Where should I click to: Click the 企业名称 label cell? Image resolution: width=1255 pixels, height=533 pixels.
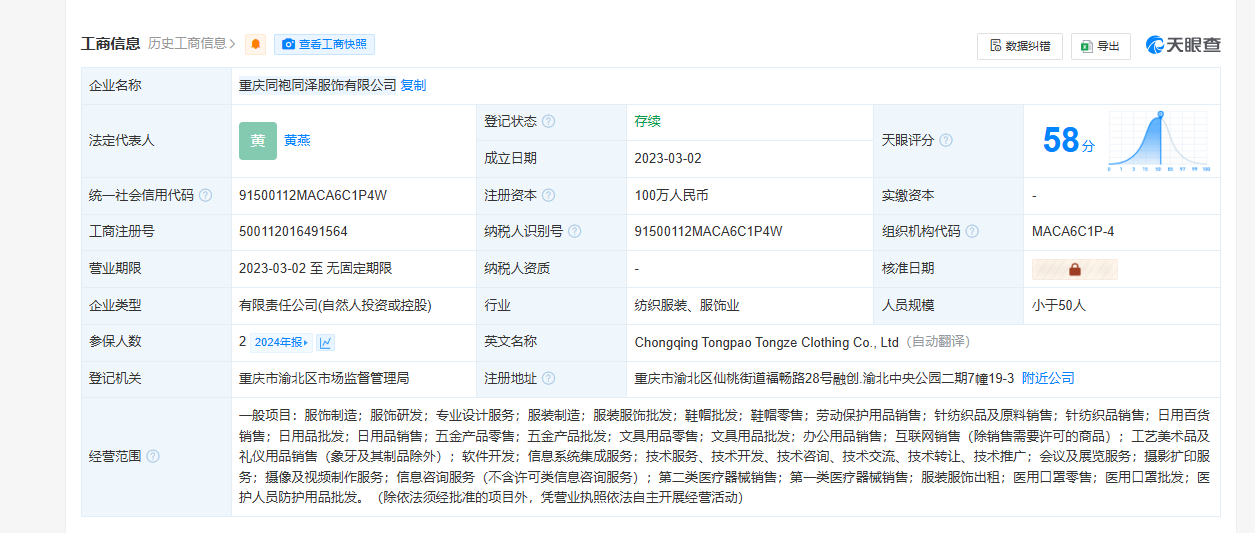coord(156,85)
